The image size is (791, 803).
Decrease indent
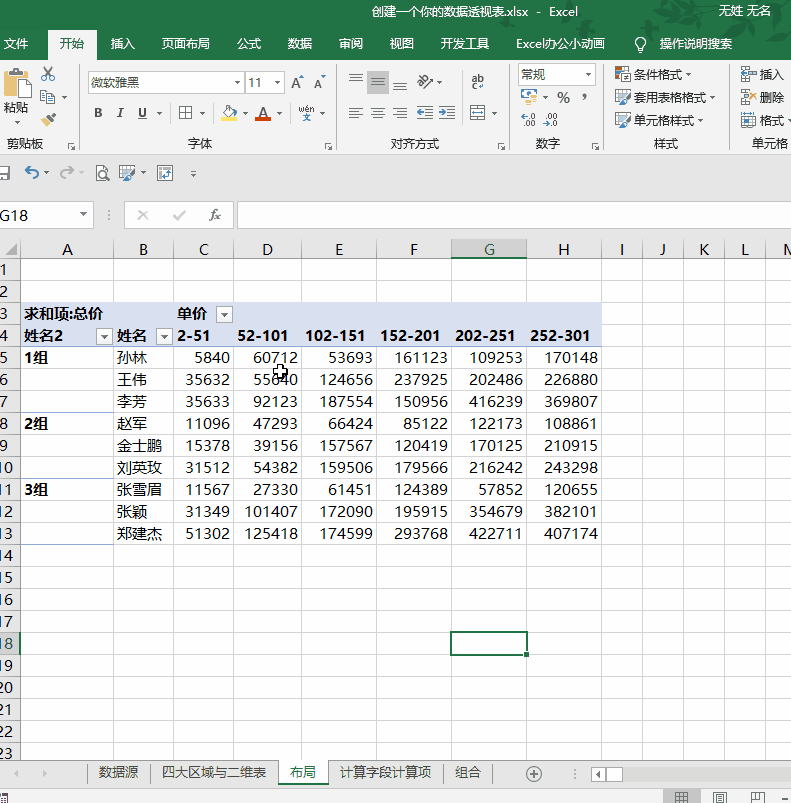[424, 113]
